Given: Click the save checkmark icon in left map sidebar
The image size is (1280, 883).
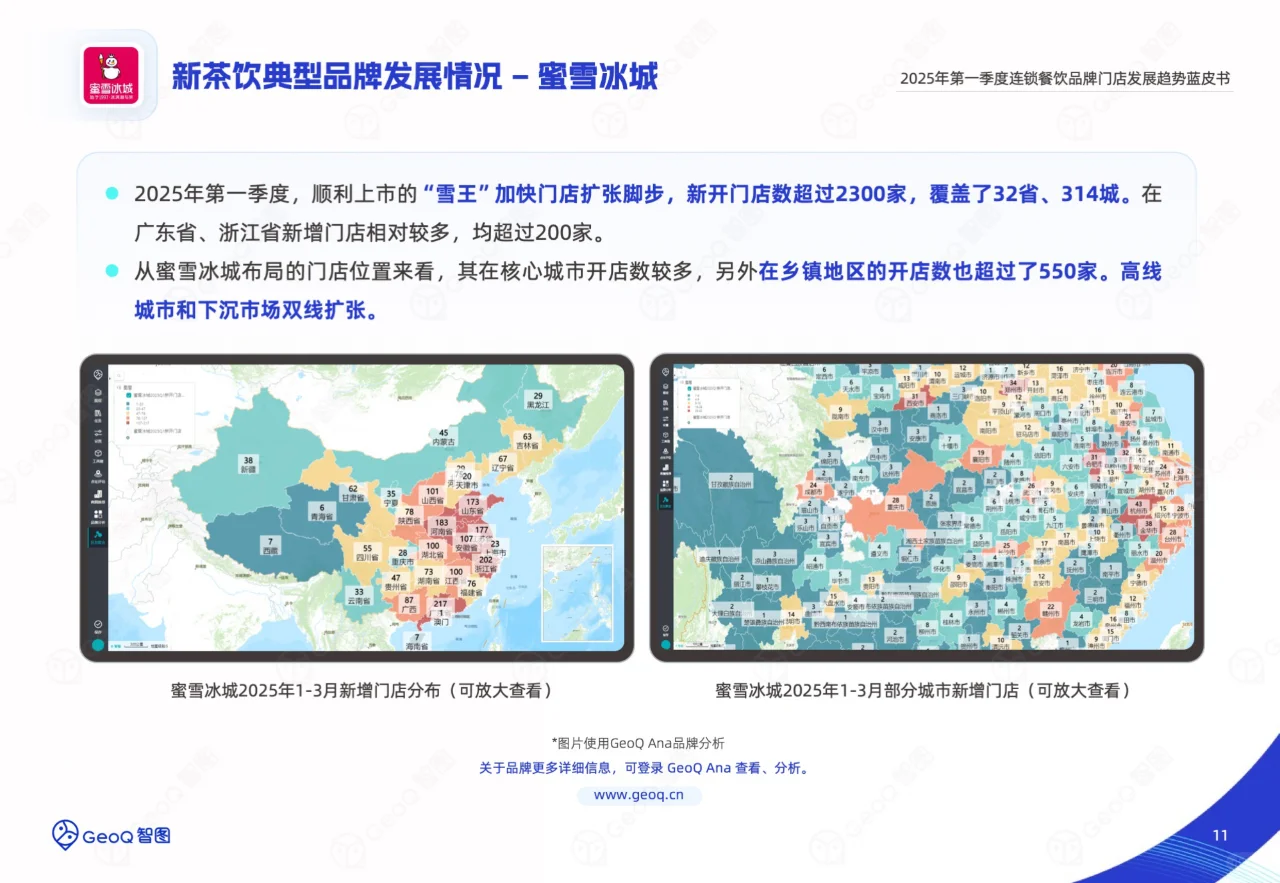Looking at the screenshot, I should click(98, 624).
